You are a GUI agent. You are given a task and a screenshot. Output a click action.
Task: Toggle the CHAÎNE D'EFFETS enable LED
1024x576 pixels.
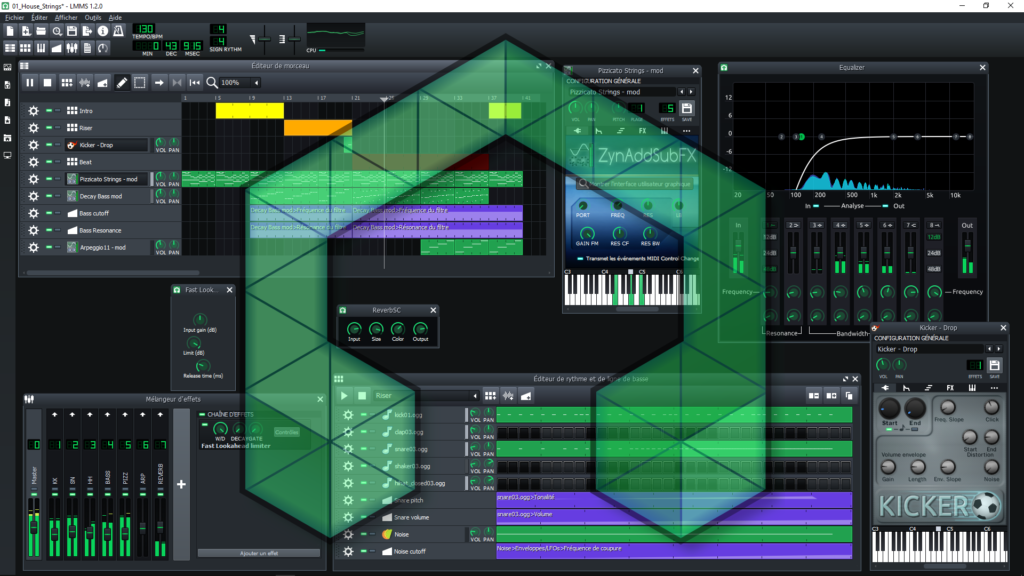(x=201, y=414)
